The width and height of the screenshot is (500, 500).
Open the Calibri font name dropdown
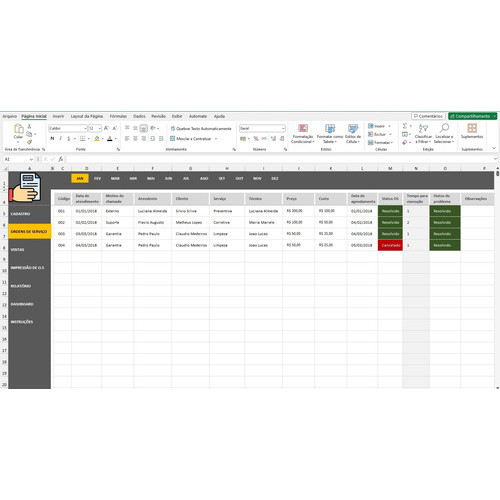(85, 128)
